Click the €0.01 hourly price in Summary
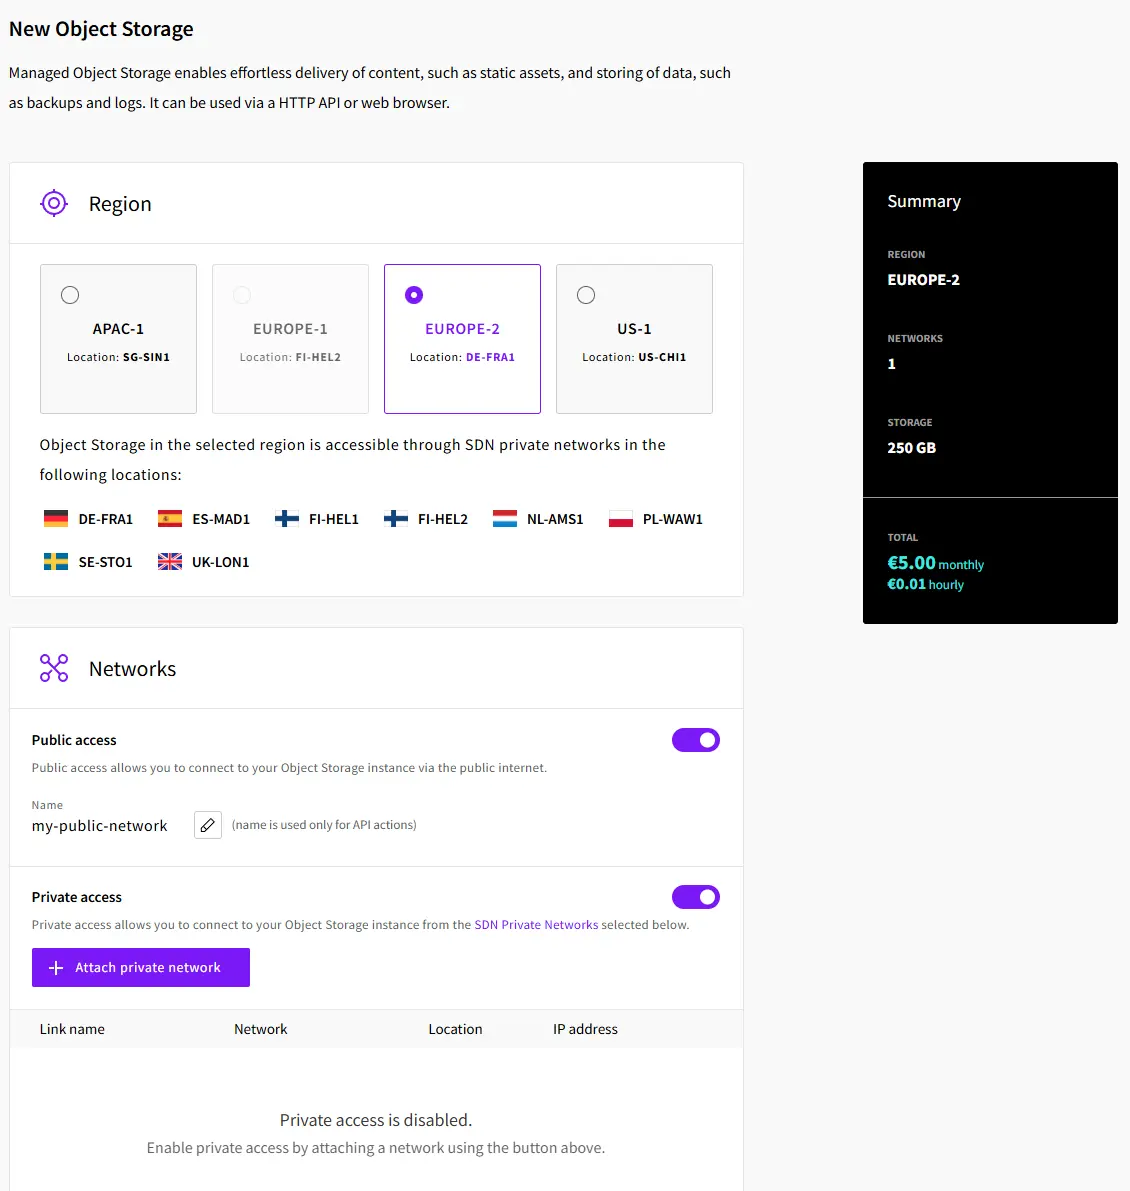This screenshot has height=1191, width=1130. 926,584
